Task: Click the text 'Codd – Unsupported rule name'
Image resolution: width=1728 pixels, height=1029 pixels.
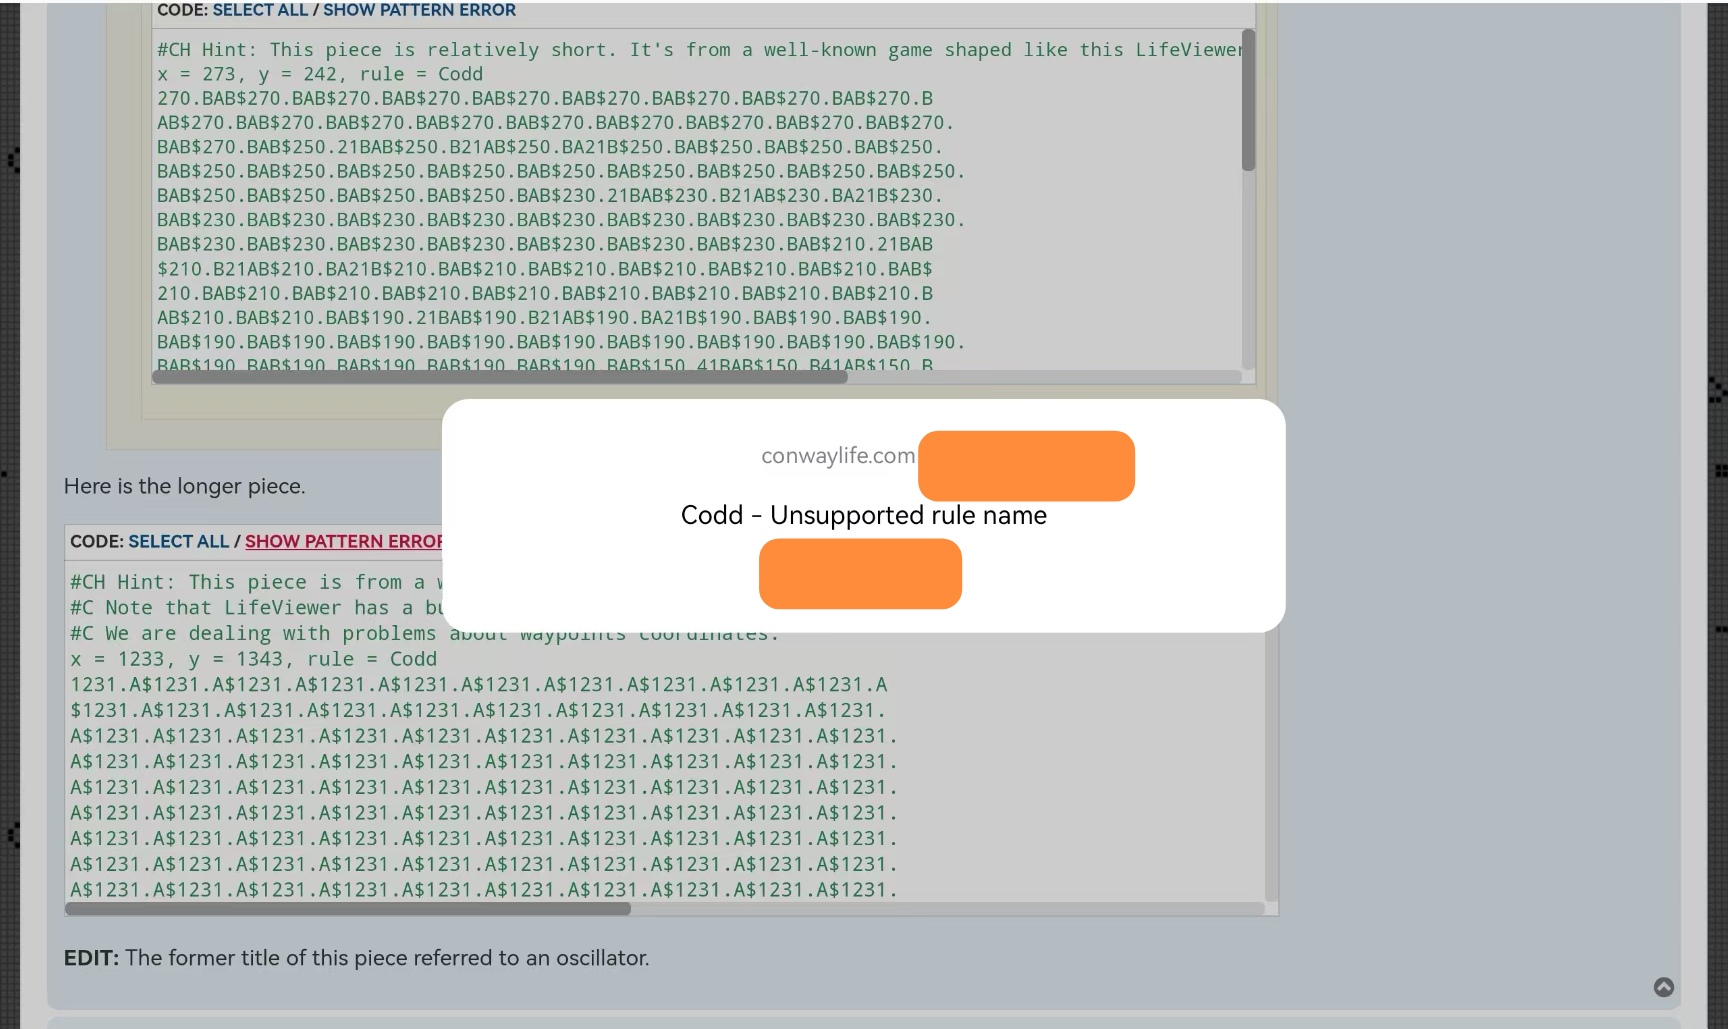Action: 864,515
